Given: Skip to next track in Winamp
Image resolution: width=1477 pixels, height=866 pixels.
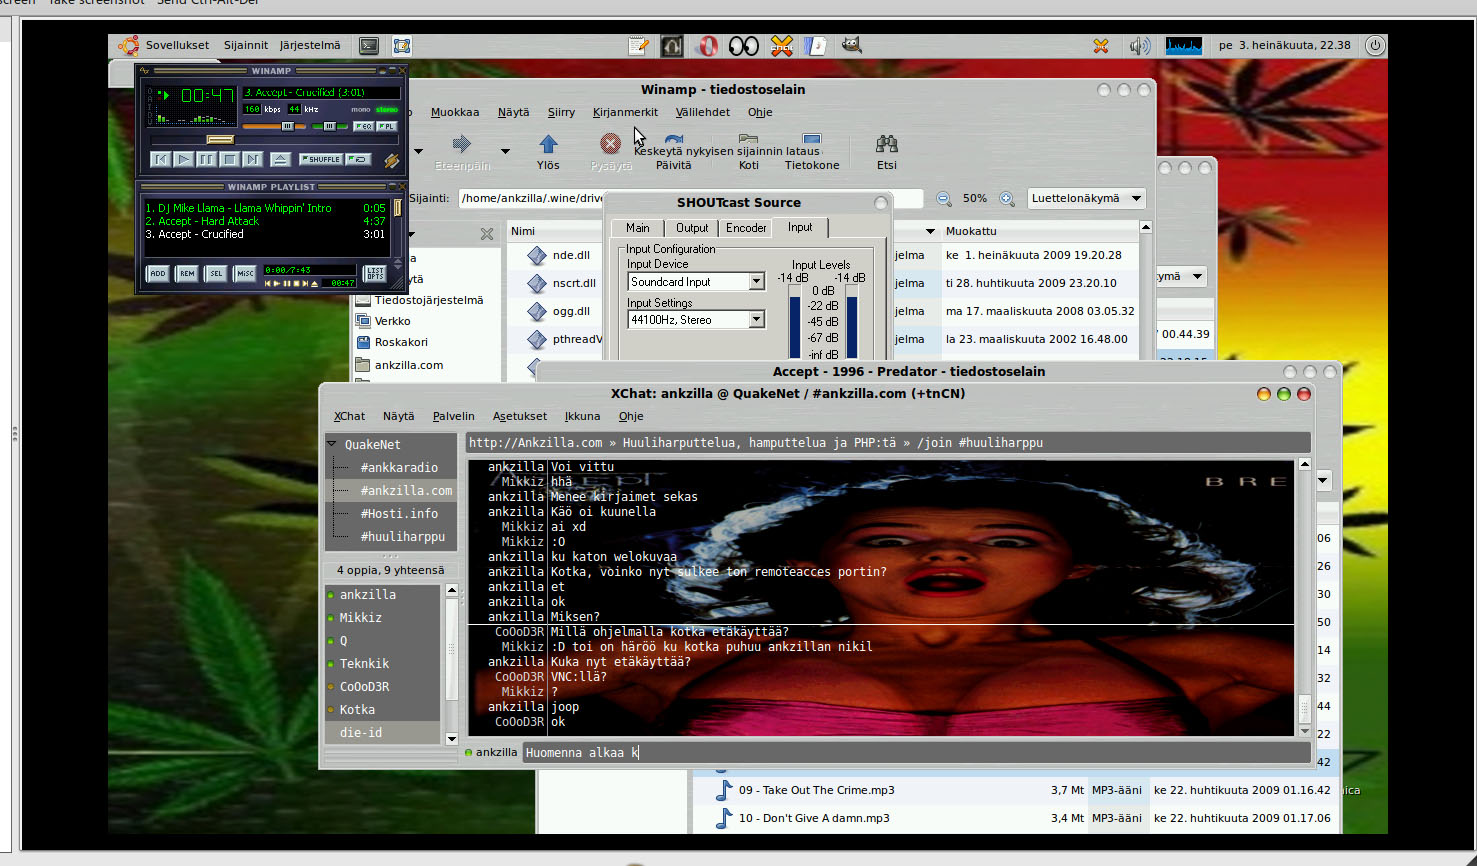Looking at the screenshot, I should [x=253, y=159].
